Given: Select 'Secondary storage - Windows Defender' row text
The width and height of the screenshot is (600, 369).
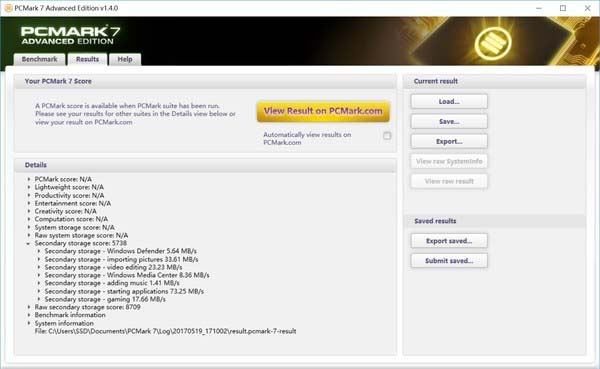Looking at the screenshot, I should tap(121, 251).
